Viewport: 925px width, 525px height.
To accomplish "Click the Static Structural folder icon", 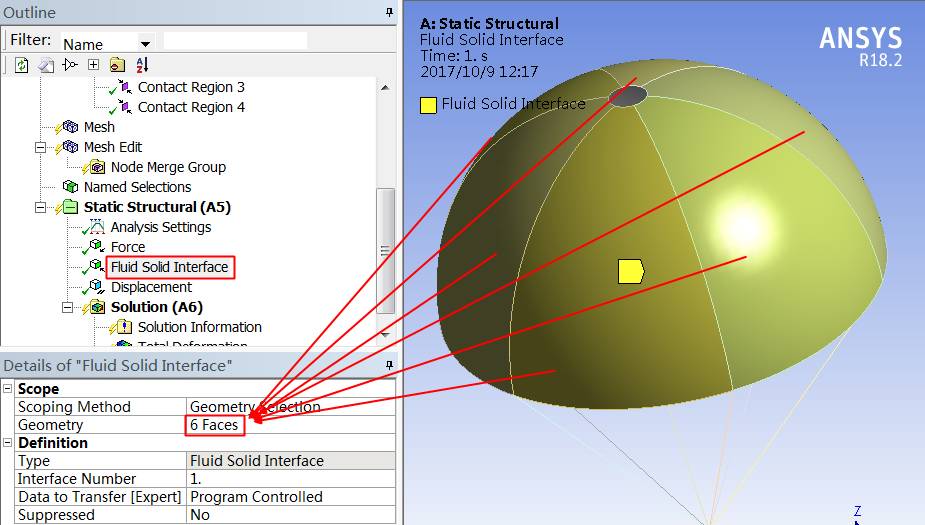I will tap(70, 207).
